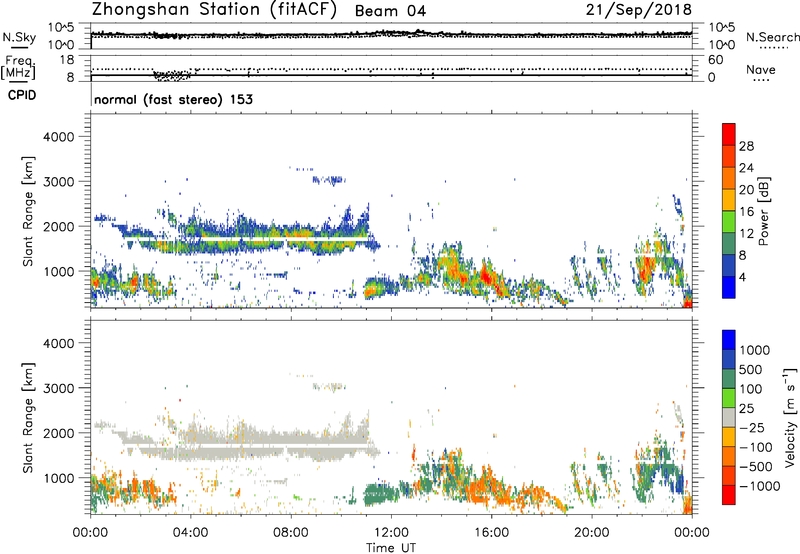Click the '4000' tick of the power panel

coord(58,137)
